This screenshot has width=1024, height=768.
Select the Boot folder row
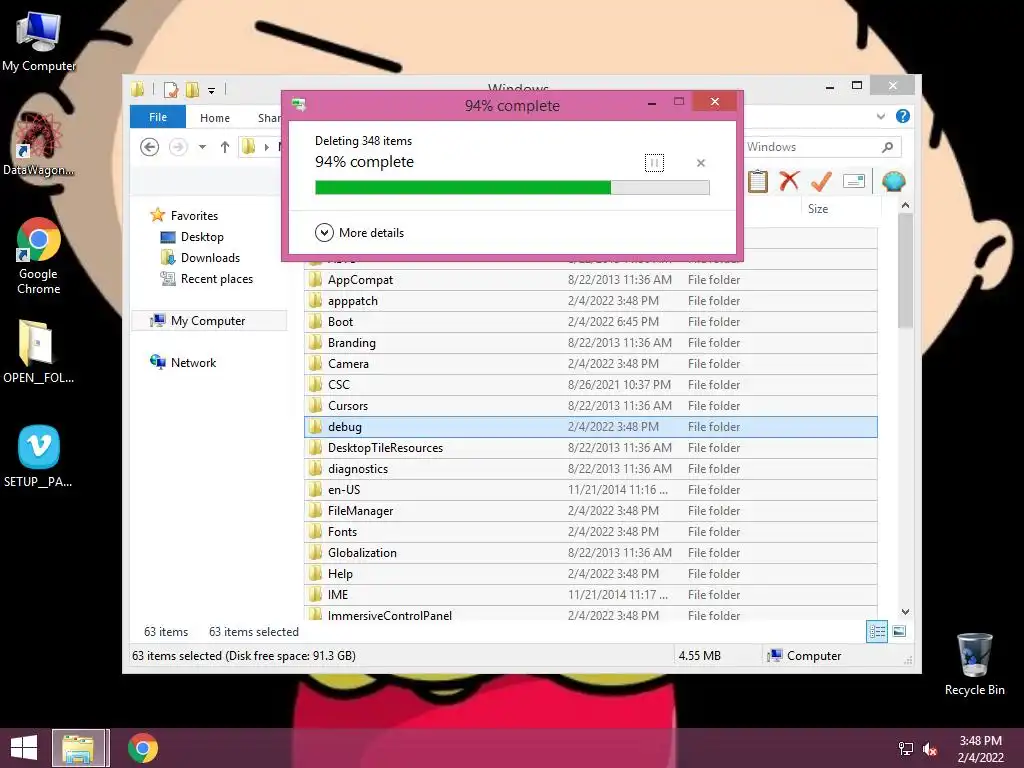(590, 321)
